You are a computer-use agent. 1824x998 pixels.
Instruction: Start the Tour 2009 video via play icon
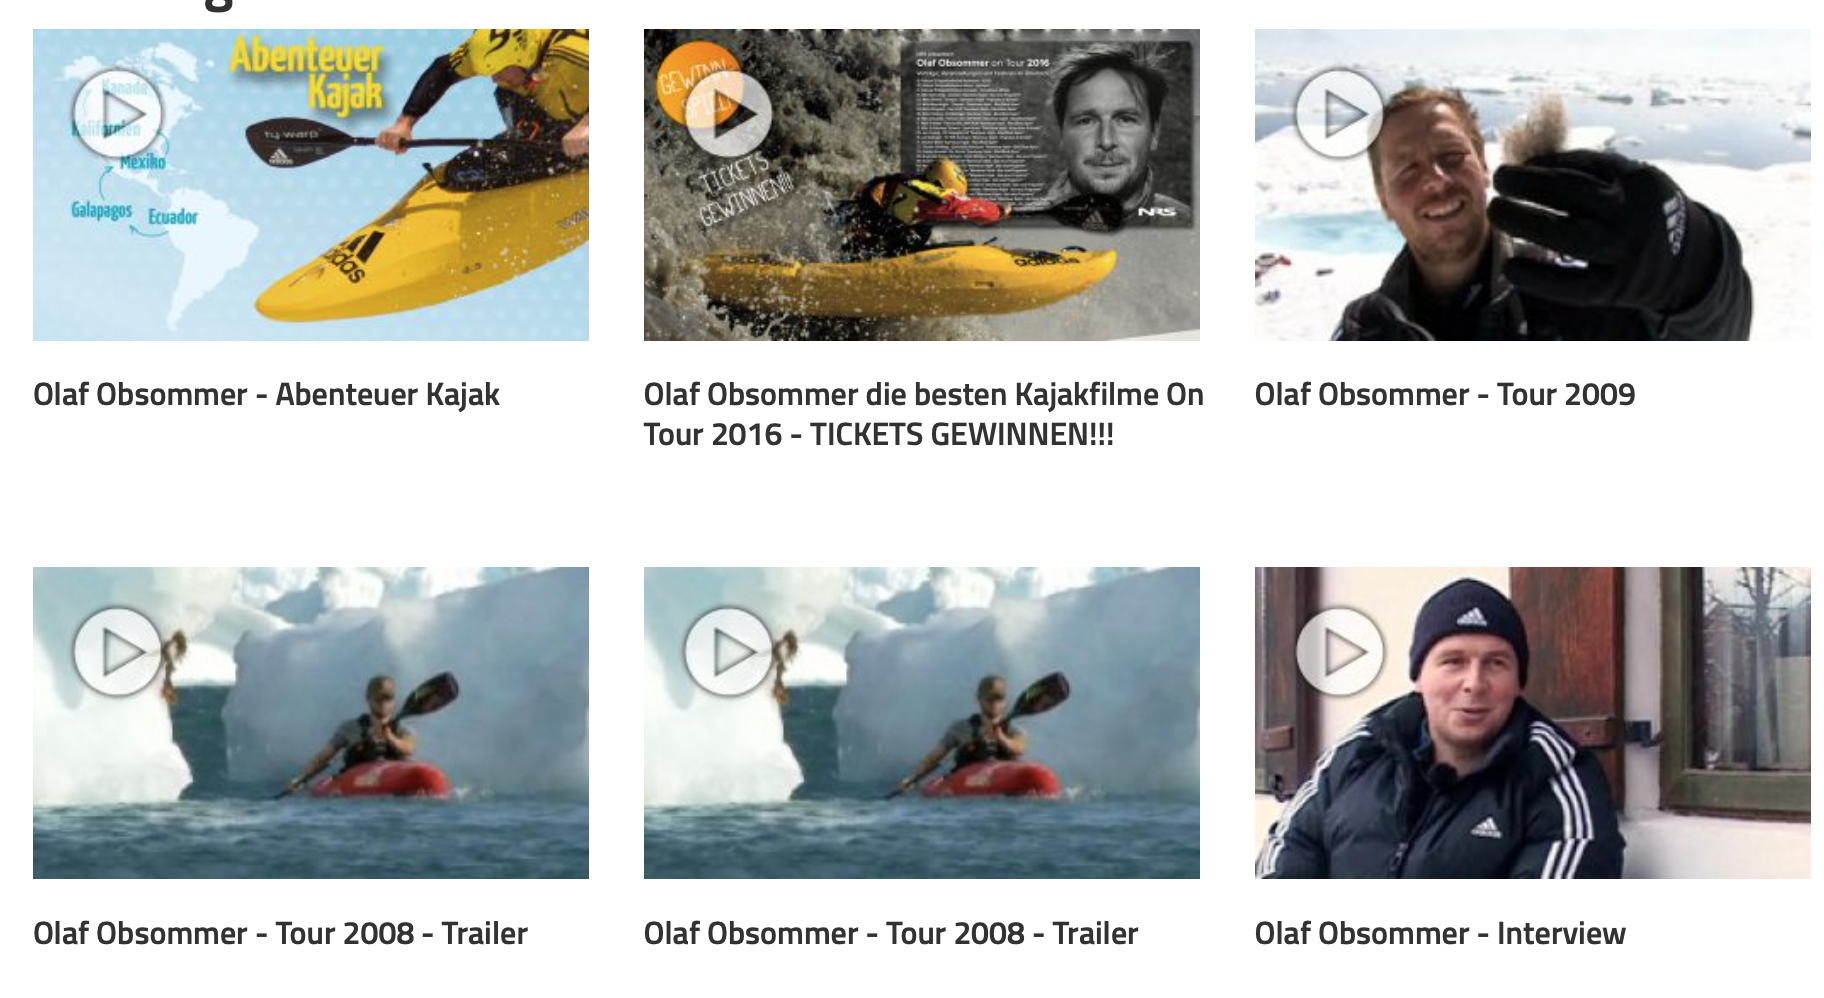pos(1340,113)
